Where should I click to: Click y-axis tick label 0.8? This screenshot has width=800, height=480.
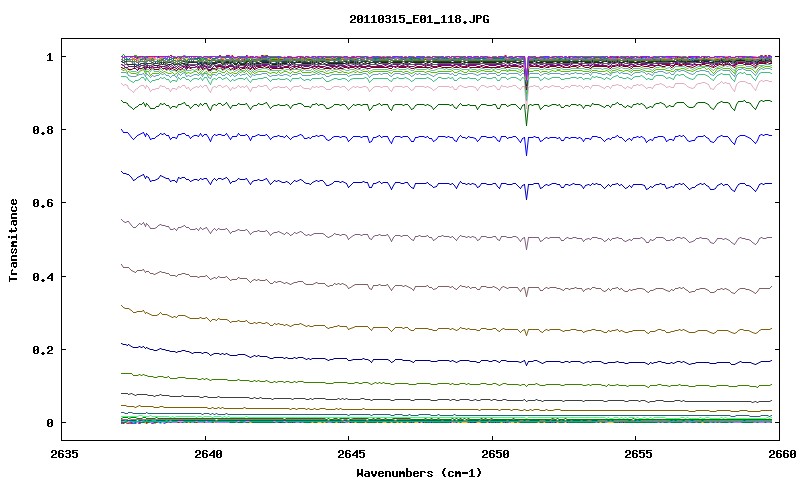click(x=42, y=130)
